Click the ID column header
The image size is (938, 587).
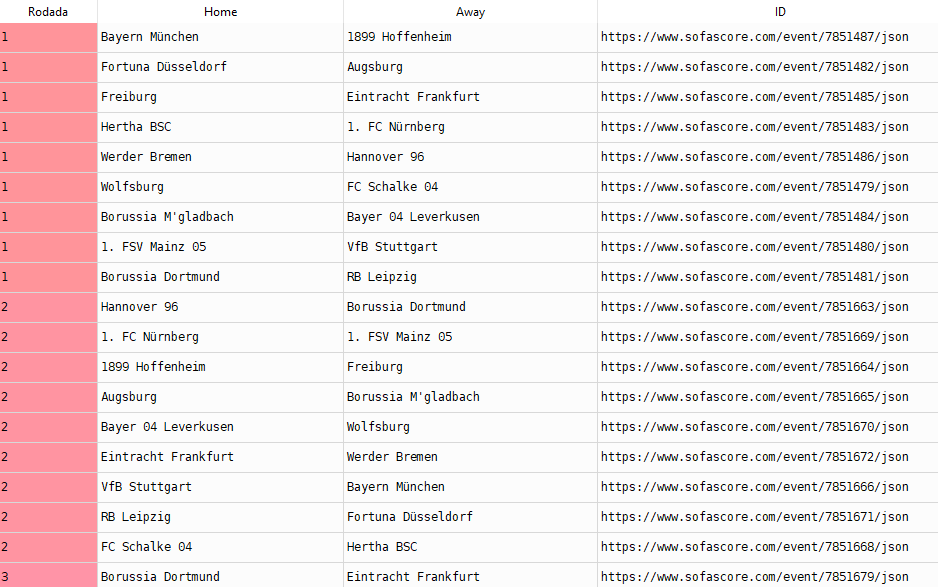[x=767, y=11]
